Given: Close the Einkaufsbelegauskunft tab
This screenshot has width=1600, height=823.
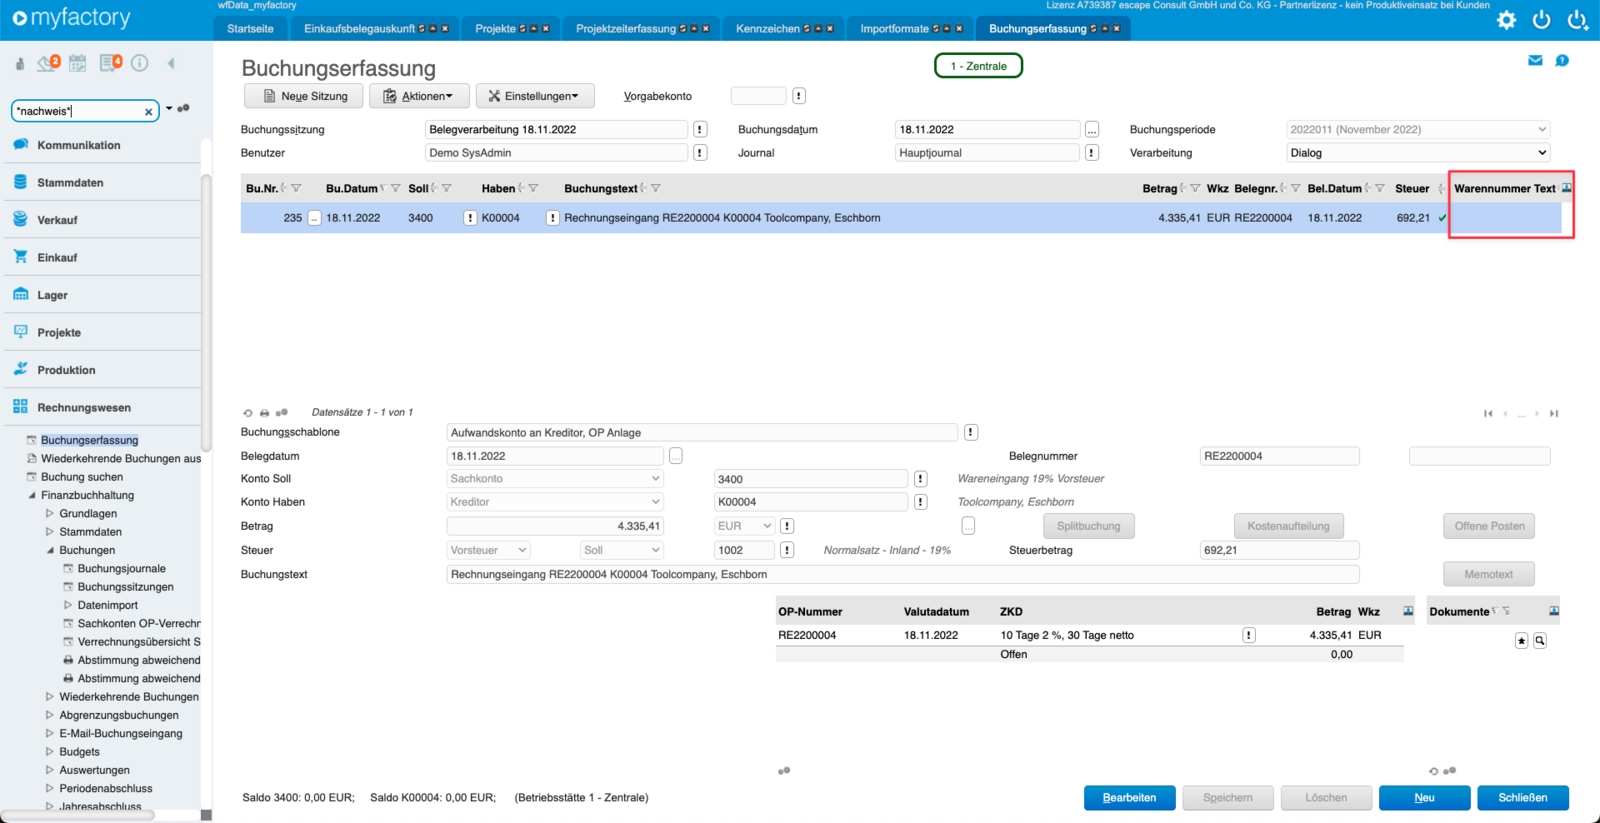Looking at the screenshot, I should pos(445,29).
